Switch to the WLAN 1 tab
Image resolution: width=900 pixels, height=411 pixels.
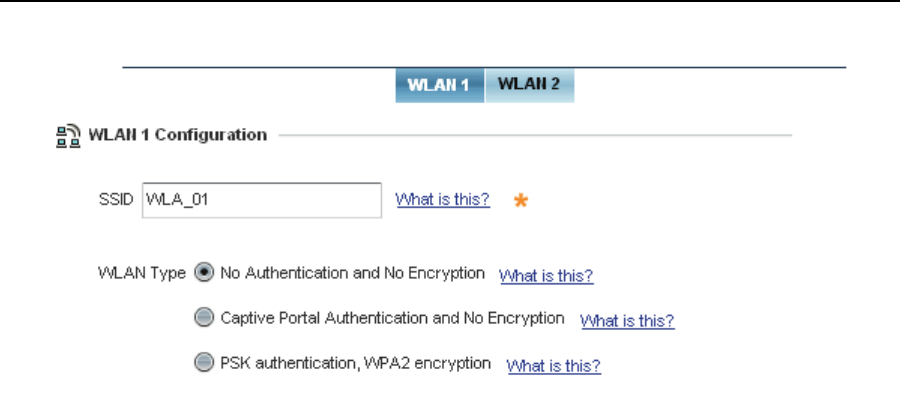439,84
